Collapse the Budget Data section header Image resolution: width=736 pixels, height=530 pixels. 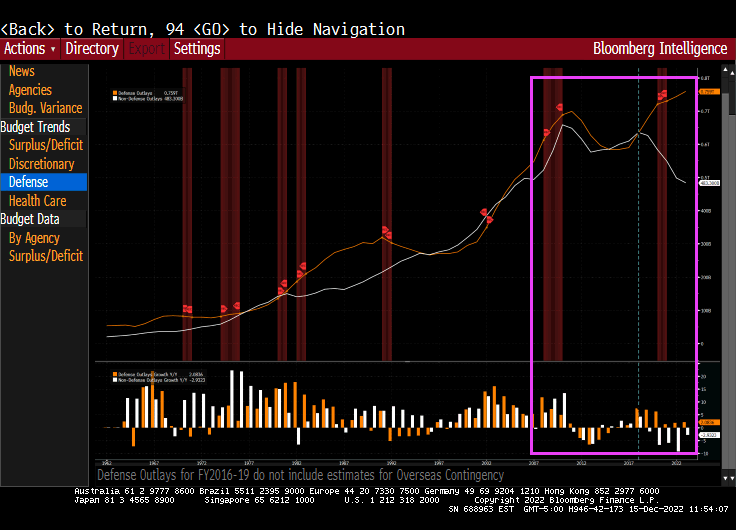(30, 219)
